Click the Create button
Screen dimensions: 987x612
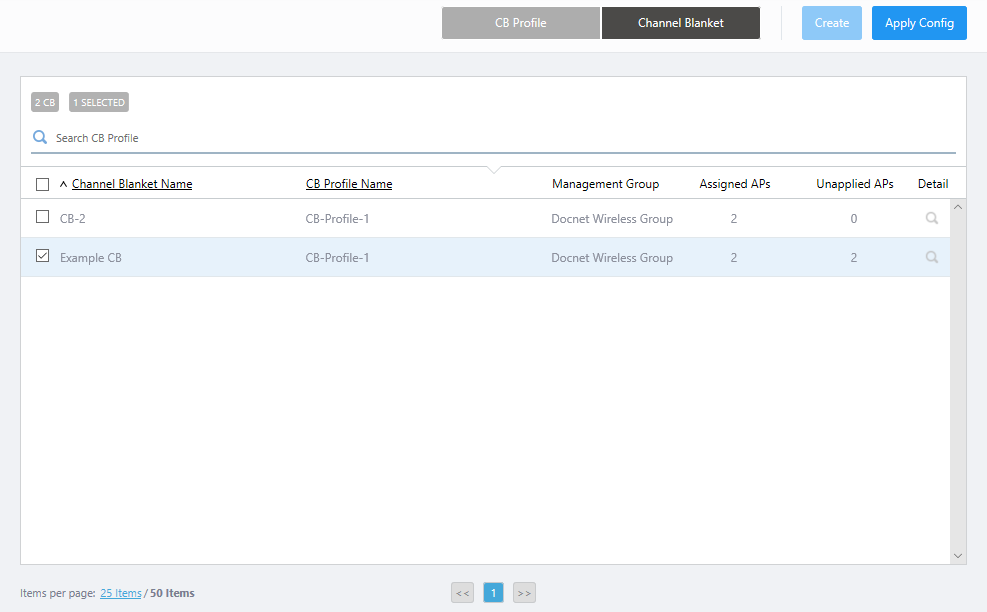tap(831, 23)
